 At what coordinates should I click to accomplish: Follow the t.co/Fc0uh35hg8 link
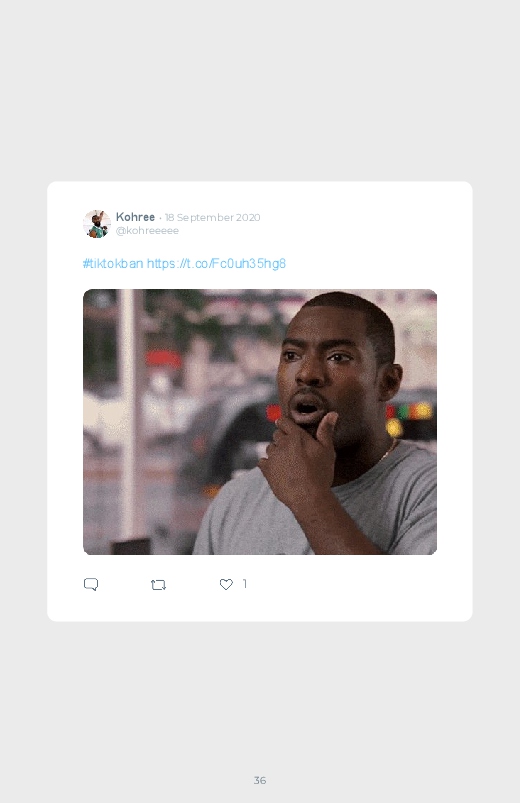click(216, 263)
